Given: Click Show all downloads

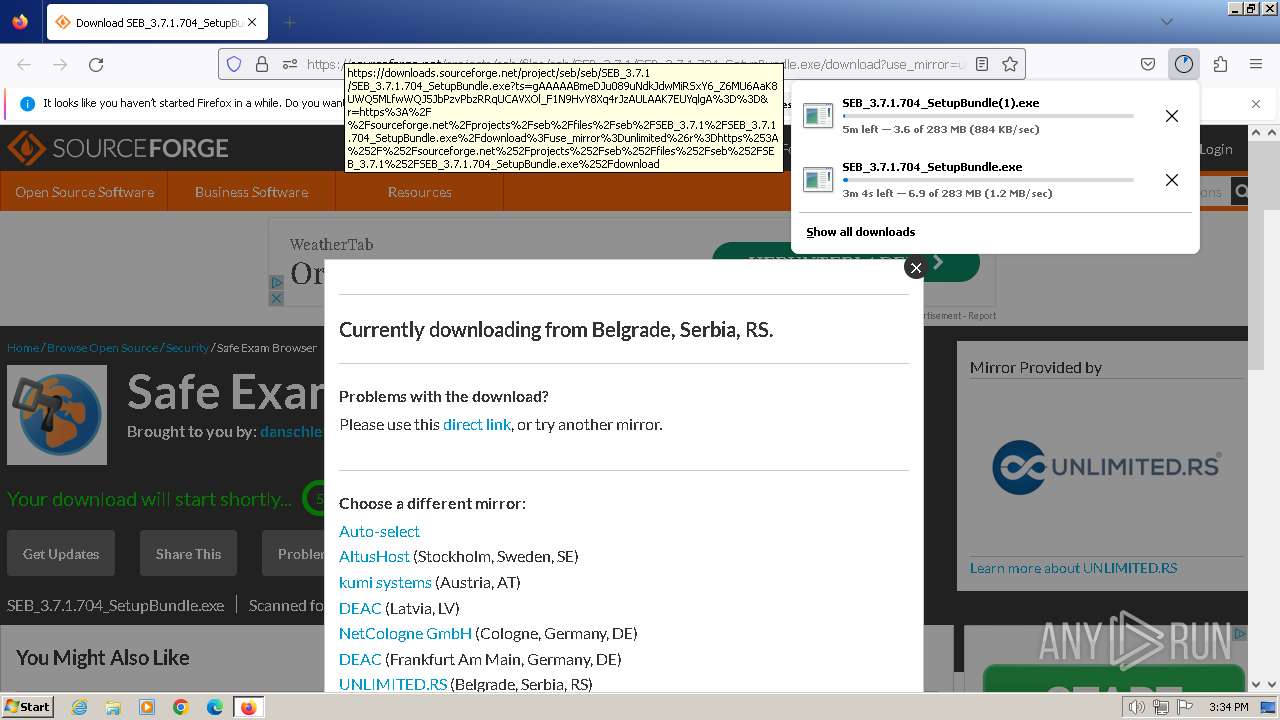Looking at the screenshot, I should point(860,232).
